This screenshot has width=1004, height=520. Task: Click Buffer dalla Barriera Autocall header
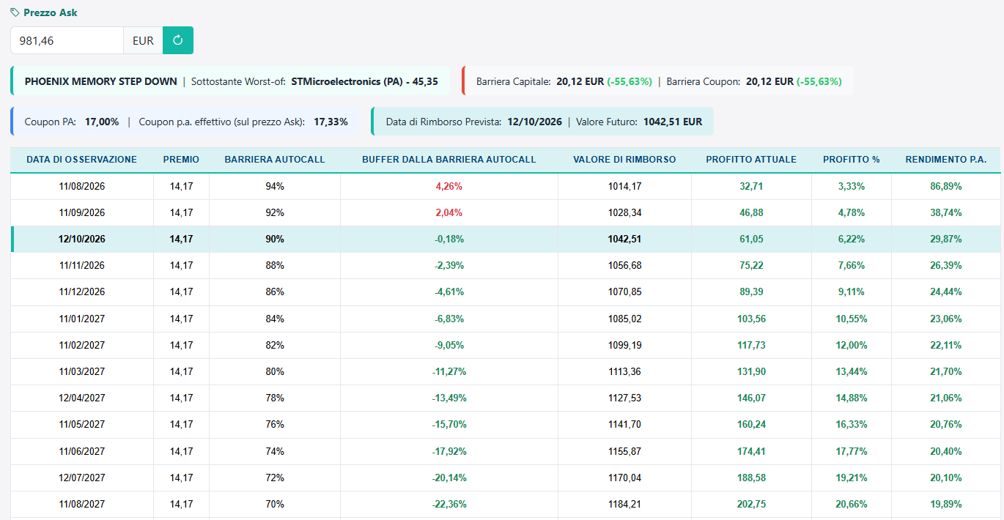(449, 159)
